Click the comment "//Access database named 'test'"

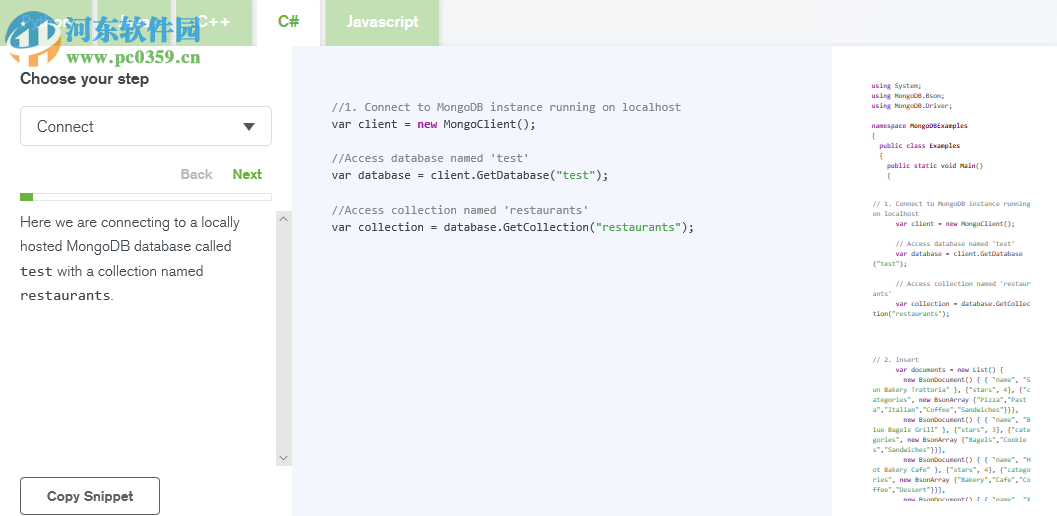430,158
